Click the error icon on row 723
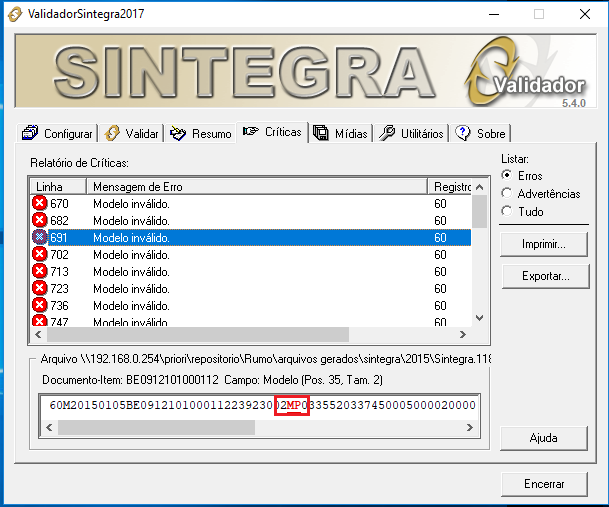 click(39, 288)
